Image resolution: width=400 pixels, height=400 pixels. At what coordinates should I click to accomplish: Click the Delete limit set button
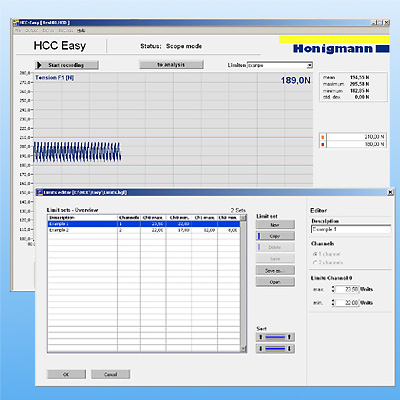(275, 247)
